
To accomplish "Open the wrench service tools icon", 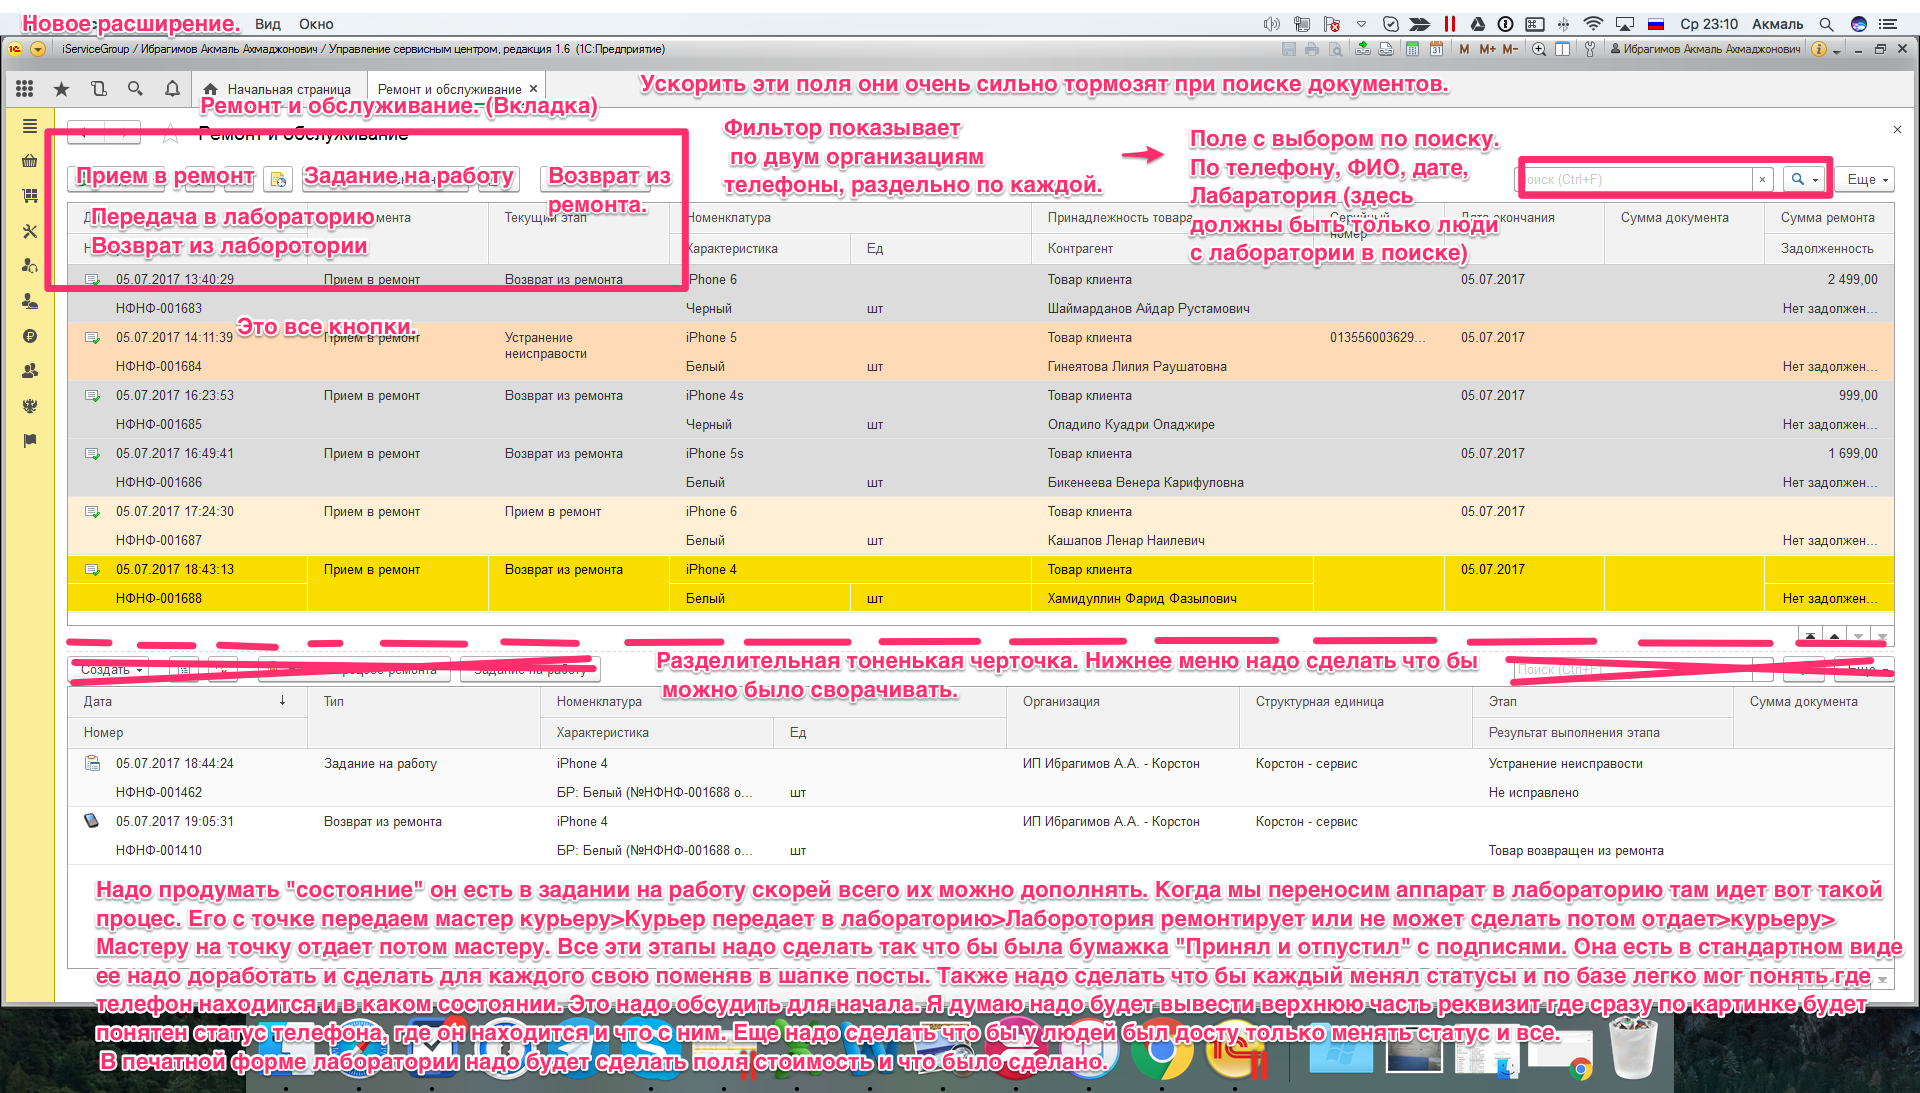I will (1589, 49).
